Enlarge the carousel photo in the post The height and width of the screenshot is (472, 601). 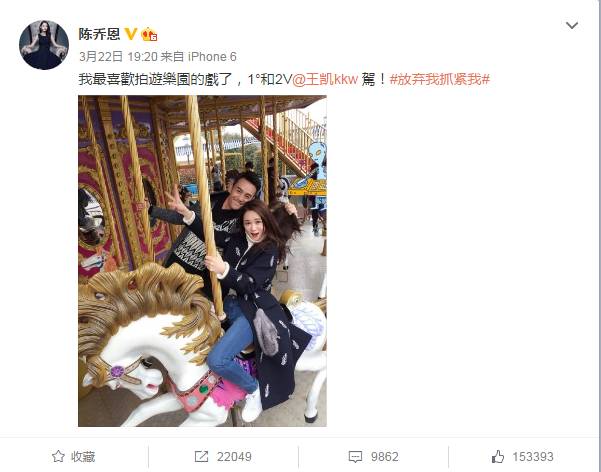pyautogui.click(x=202, y=261)
